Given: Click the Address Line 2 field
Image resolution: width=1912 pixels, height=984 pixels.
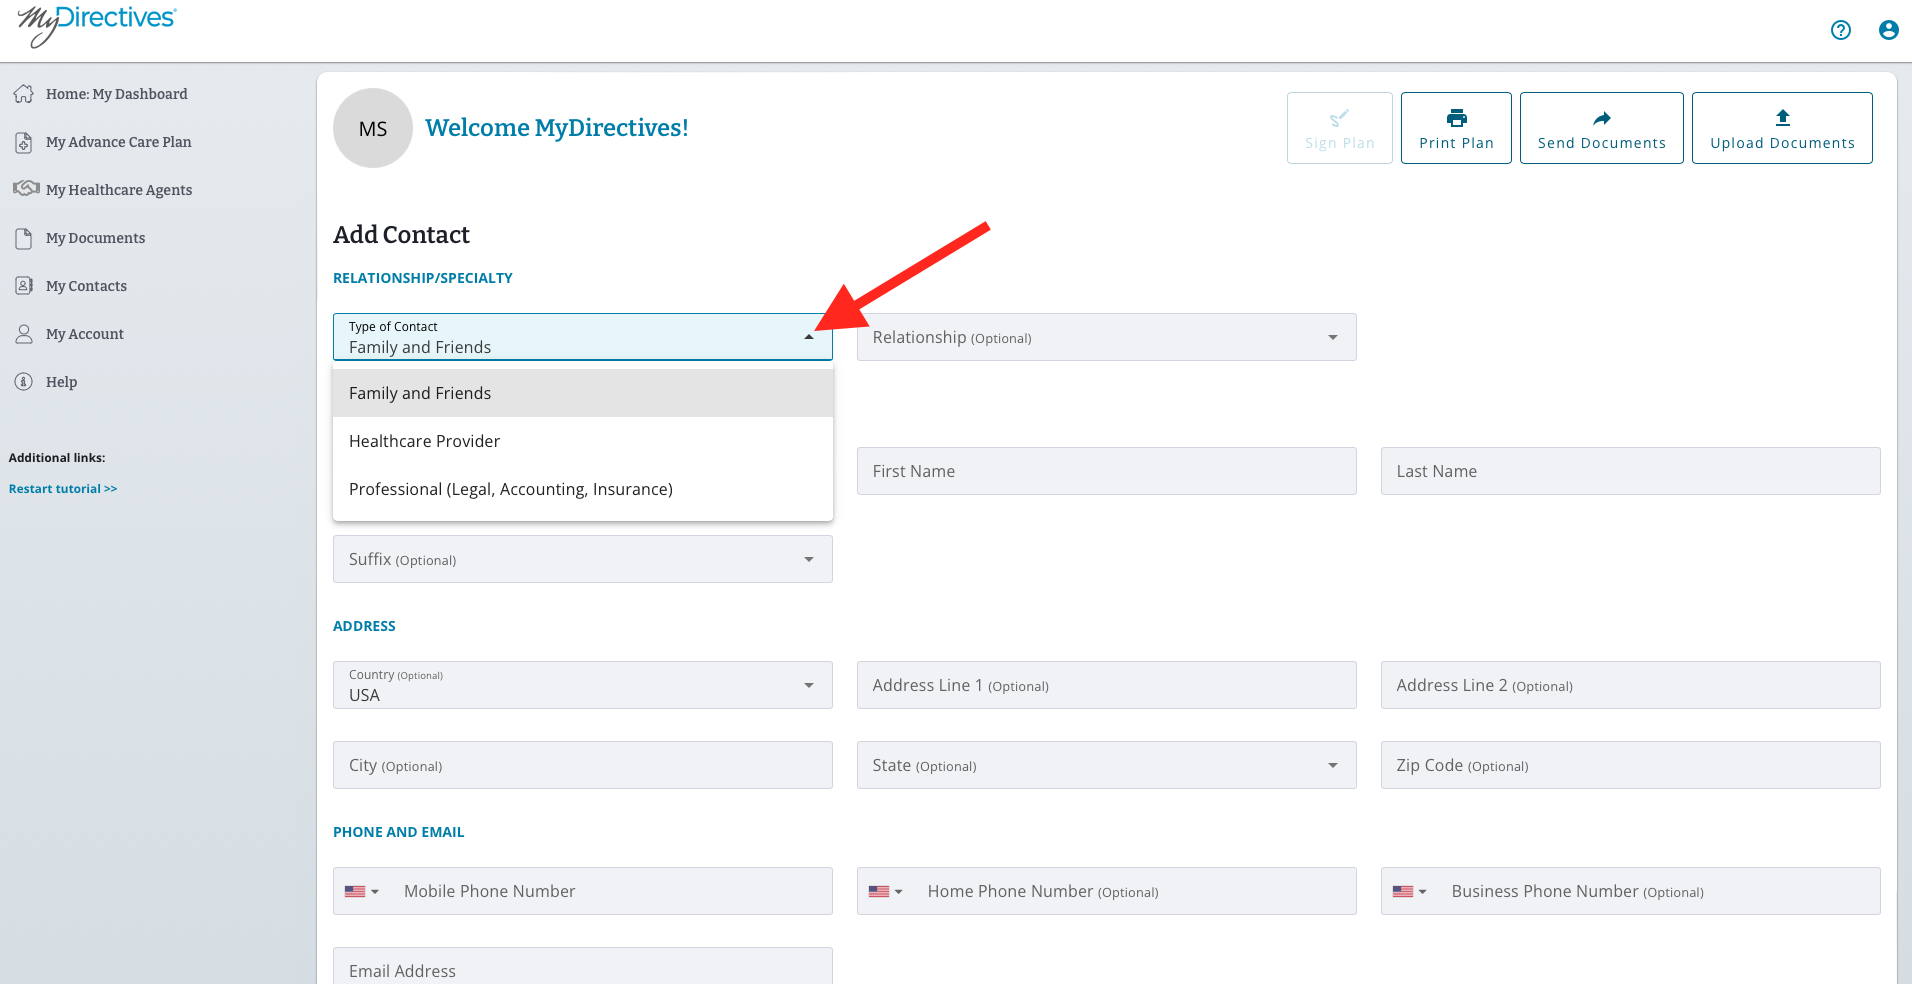Looking at the screenshot, I should click(x=1631, y=685).
